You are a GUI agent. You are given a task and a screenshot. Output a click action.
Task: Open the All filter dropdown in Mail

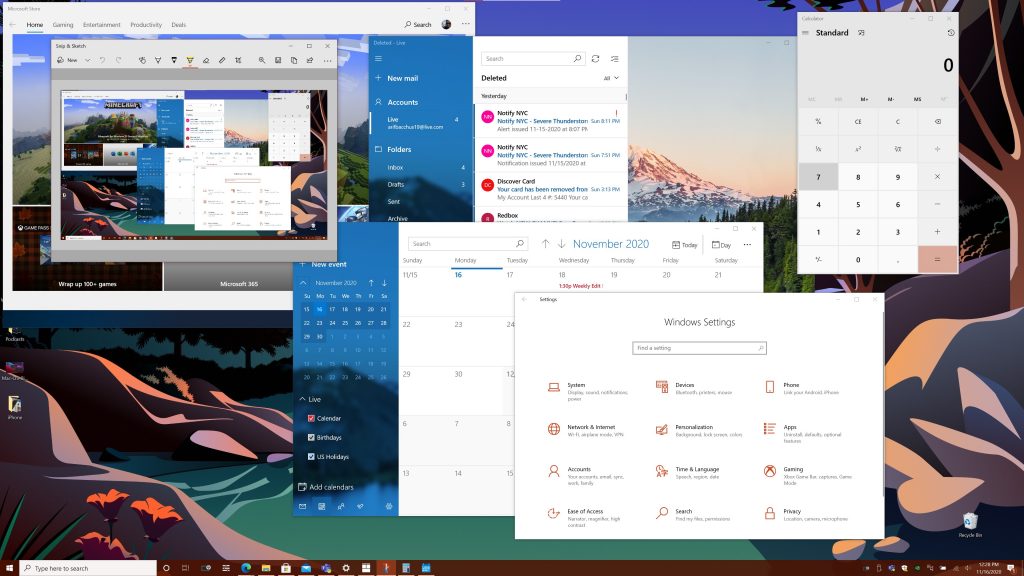click(x=611, y=78)
